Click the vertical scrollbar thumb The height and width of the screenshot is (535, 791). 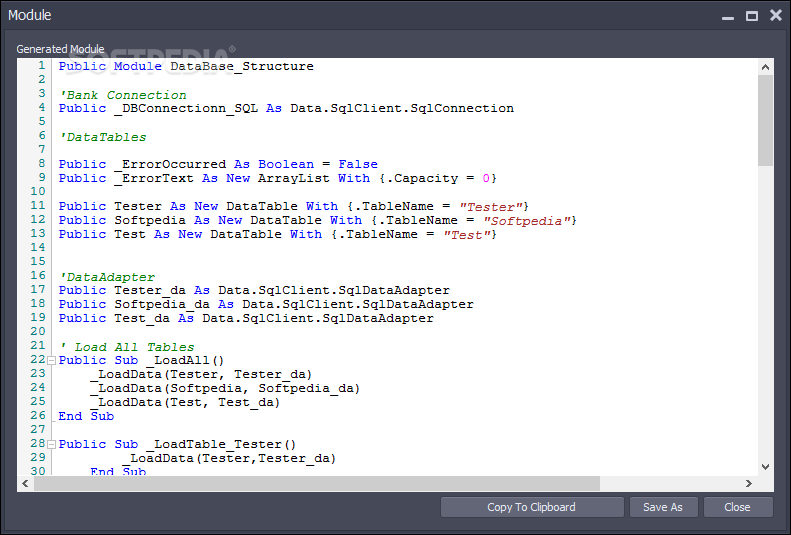(x=765, y=121)
